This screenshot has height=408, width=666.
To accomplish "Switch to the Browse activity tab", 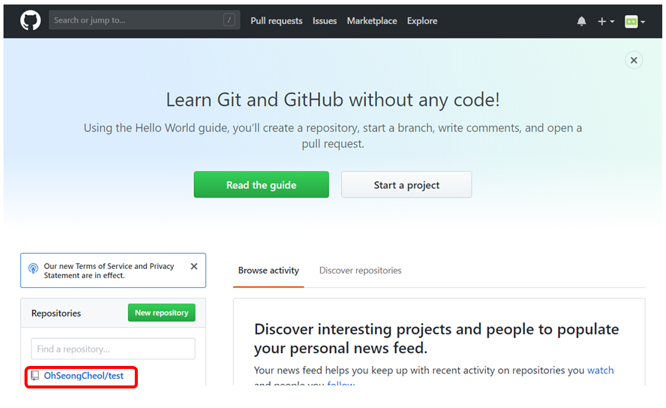I will [x=268, y=270].
